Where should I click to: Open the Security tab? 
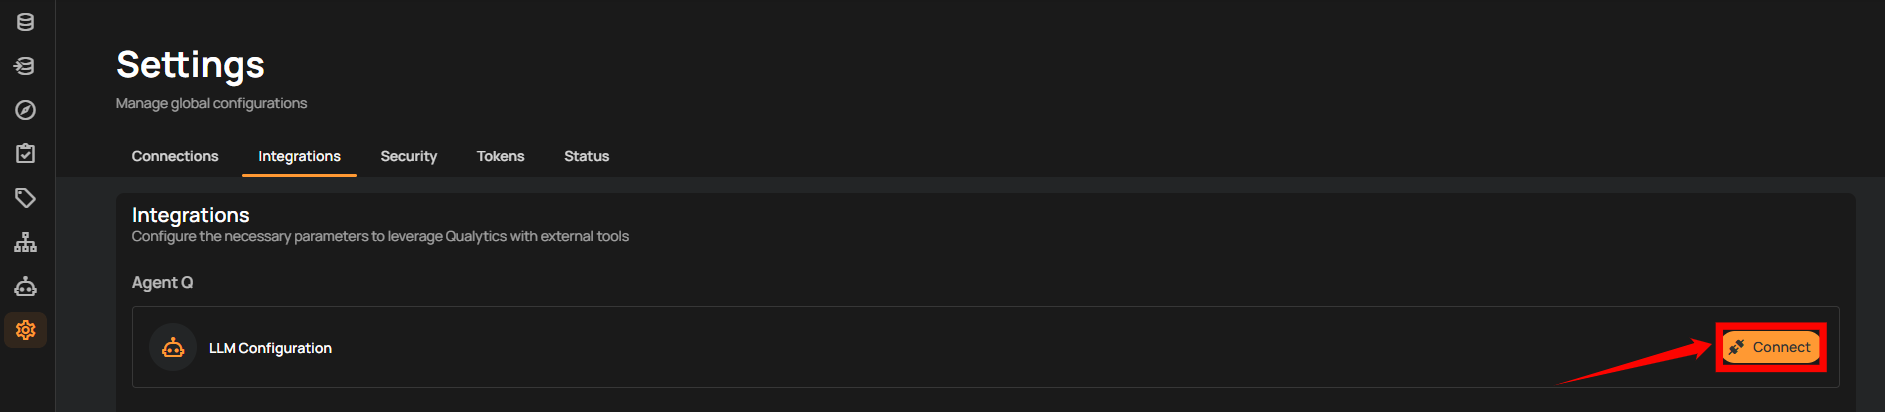(x=409, y=156)
